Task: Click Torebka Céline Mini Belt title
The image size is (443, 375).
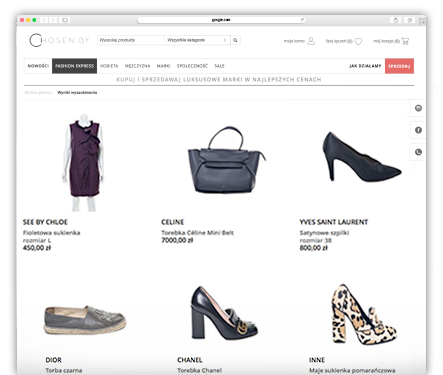Action: tap(197, 233)
